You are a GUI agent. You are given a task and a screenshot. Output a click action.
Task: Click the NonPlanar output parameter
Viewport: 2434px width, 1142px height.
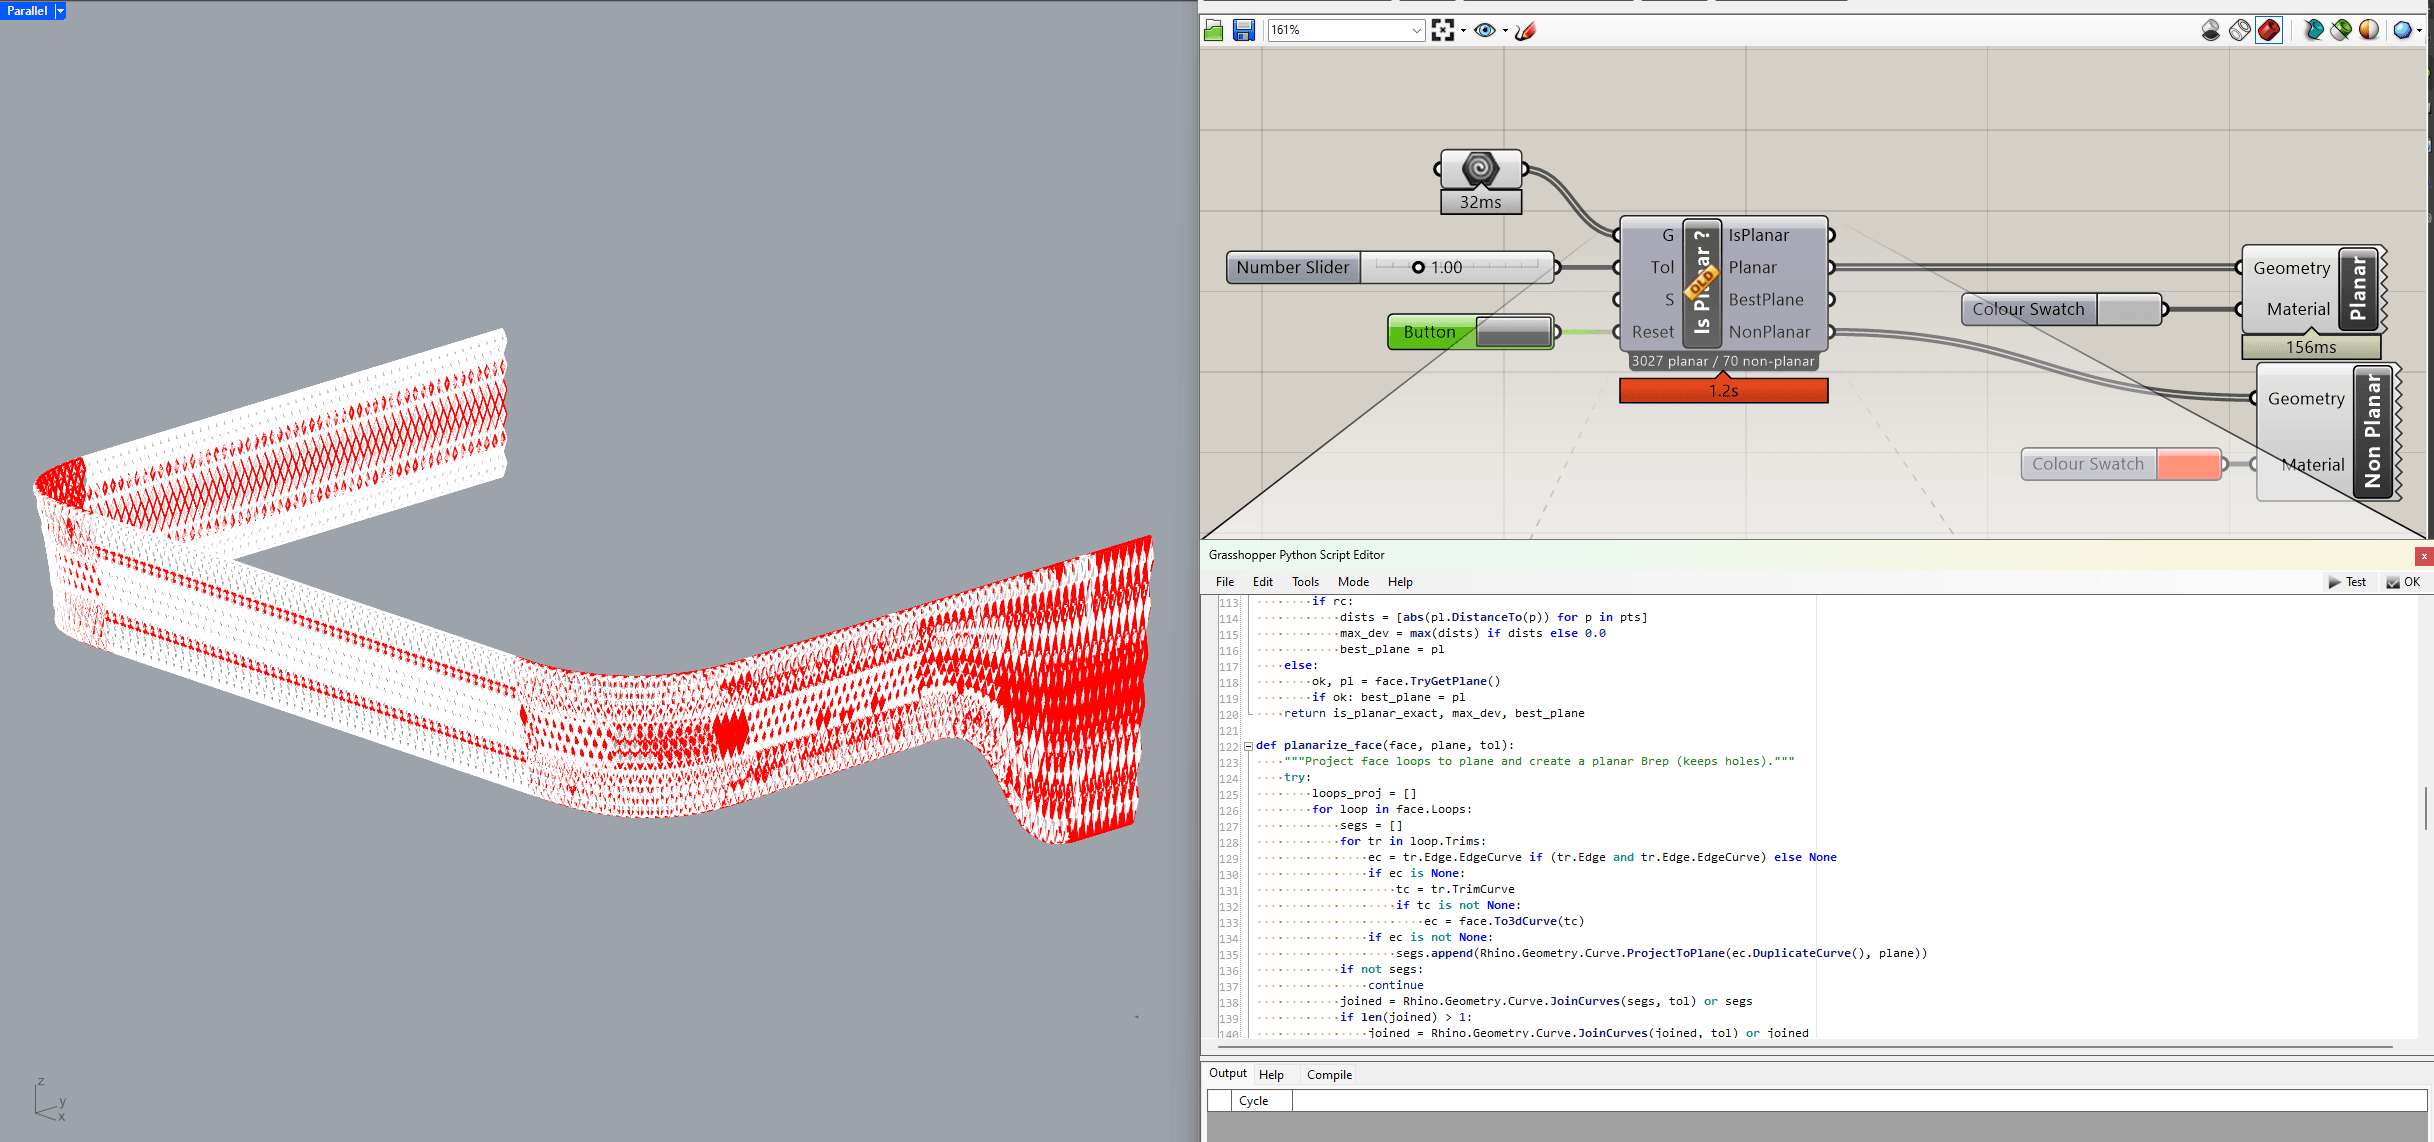tap(1769, 331)
